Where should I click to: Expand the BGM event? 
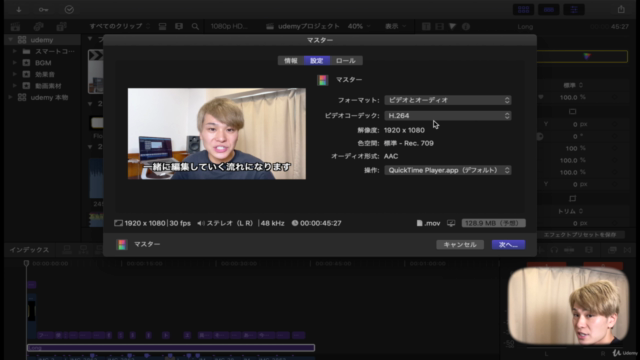click(14, 63)
